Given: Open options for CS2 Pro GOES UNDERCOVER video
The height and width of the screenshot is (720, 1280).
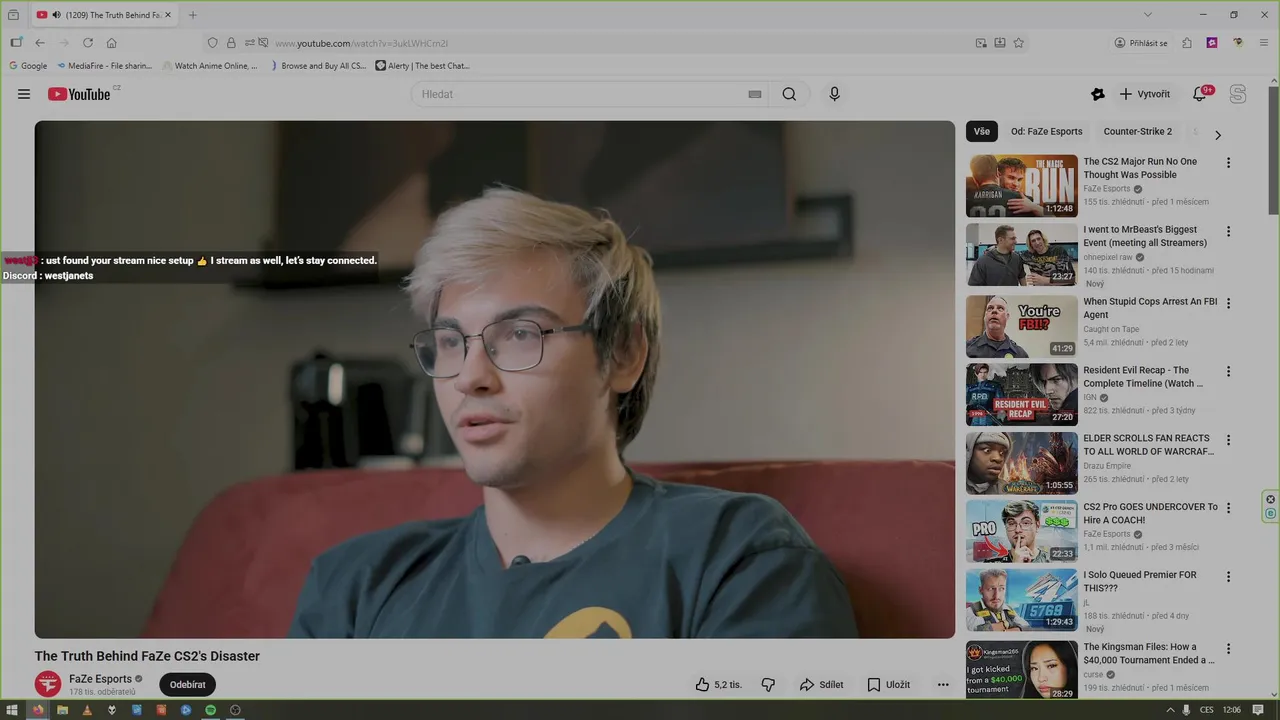Looking at the screenshot, I should pyautogui.click(x=1229, y=508).
